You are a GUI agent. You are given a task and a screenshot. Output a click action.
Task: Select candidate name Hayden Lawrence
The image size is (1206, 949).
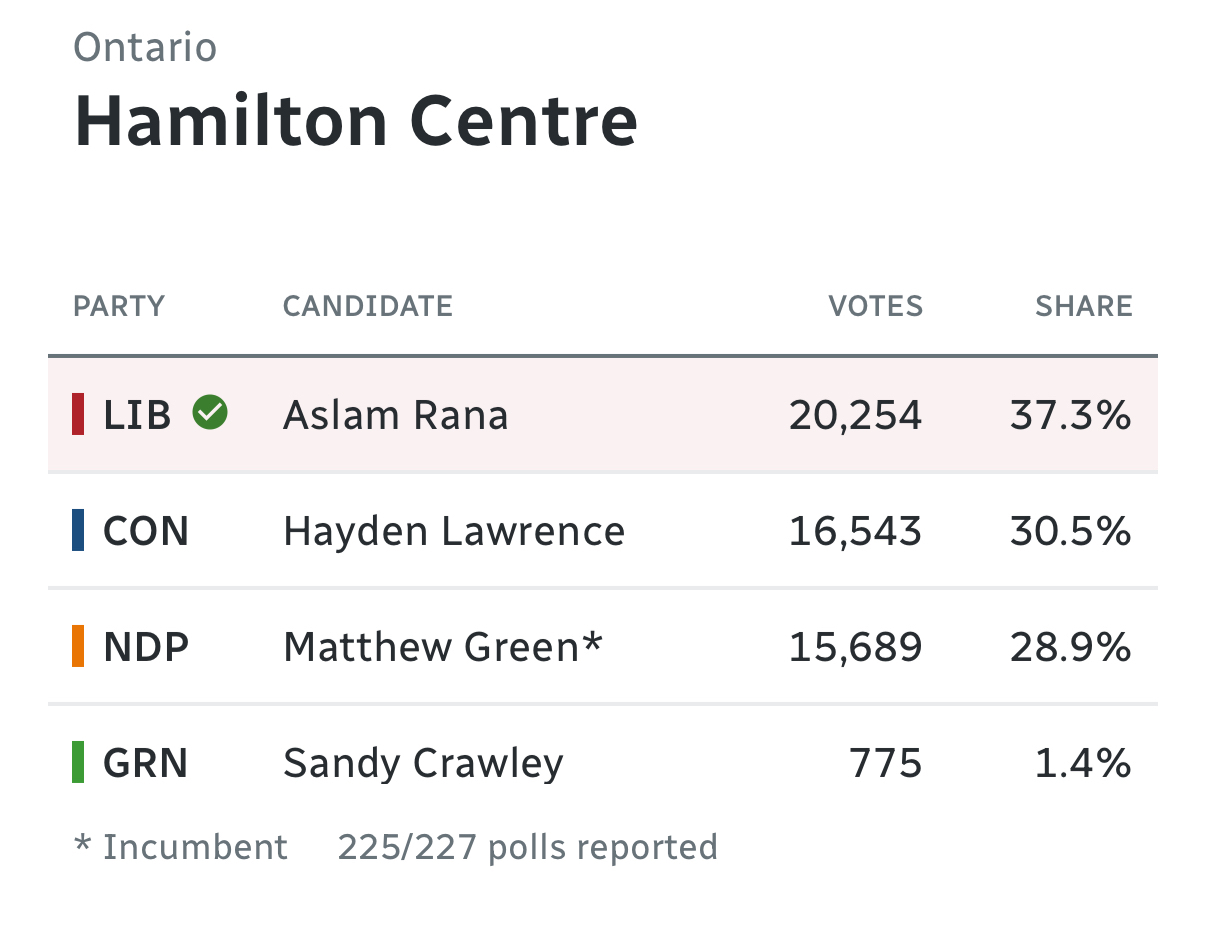[x=454, y=531]
